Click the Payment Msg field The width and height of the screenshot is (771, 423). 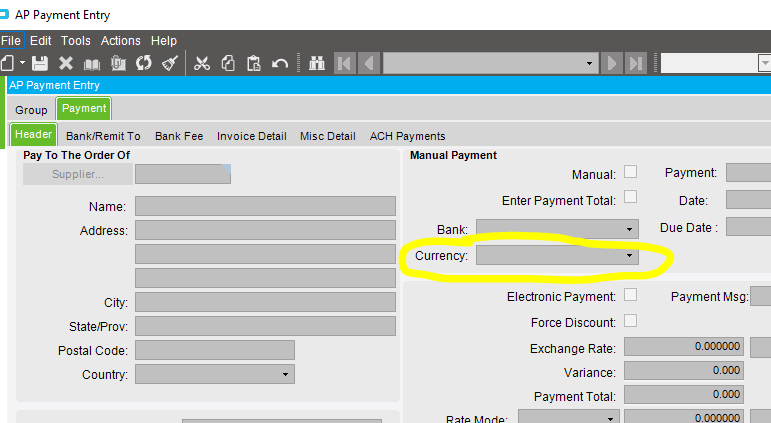[761, 297]
